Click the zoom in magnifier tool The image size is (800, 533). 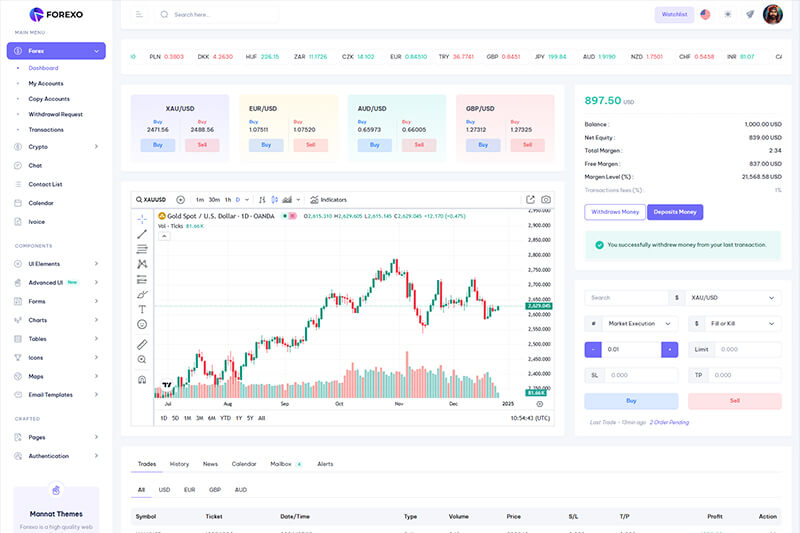coord(142,360)
